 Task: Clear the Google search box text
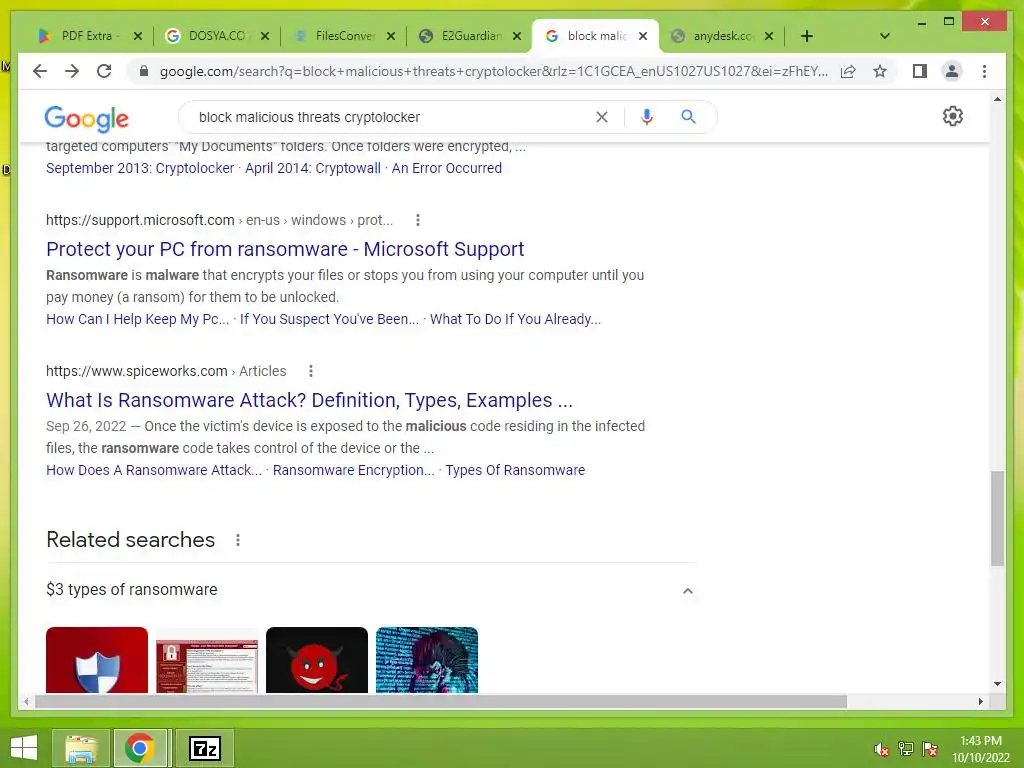(x=601, y=117)
